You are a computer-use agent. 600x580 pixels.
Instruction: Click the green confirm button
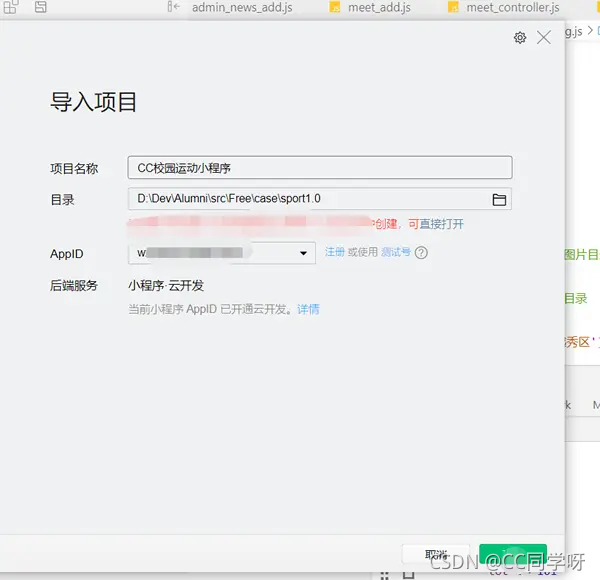point(513,554)
